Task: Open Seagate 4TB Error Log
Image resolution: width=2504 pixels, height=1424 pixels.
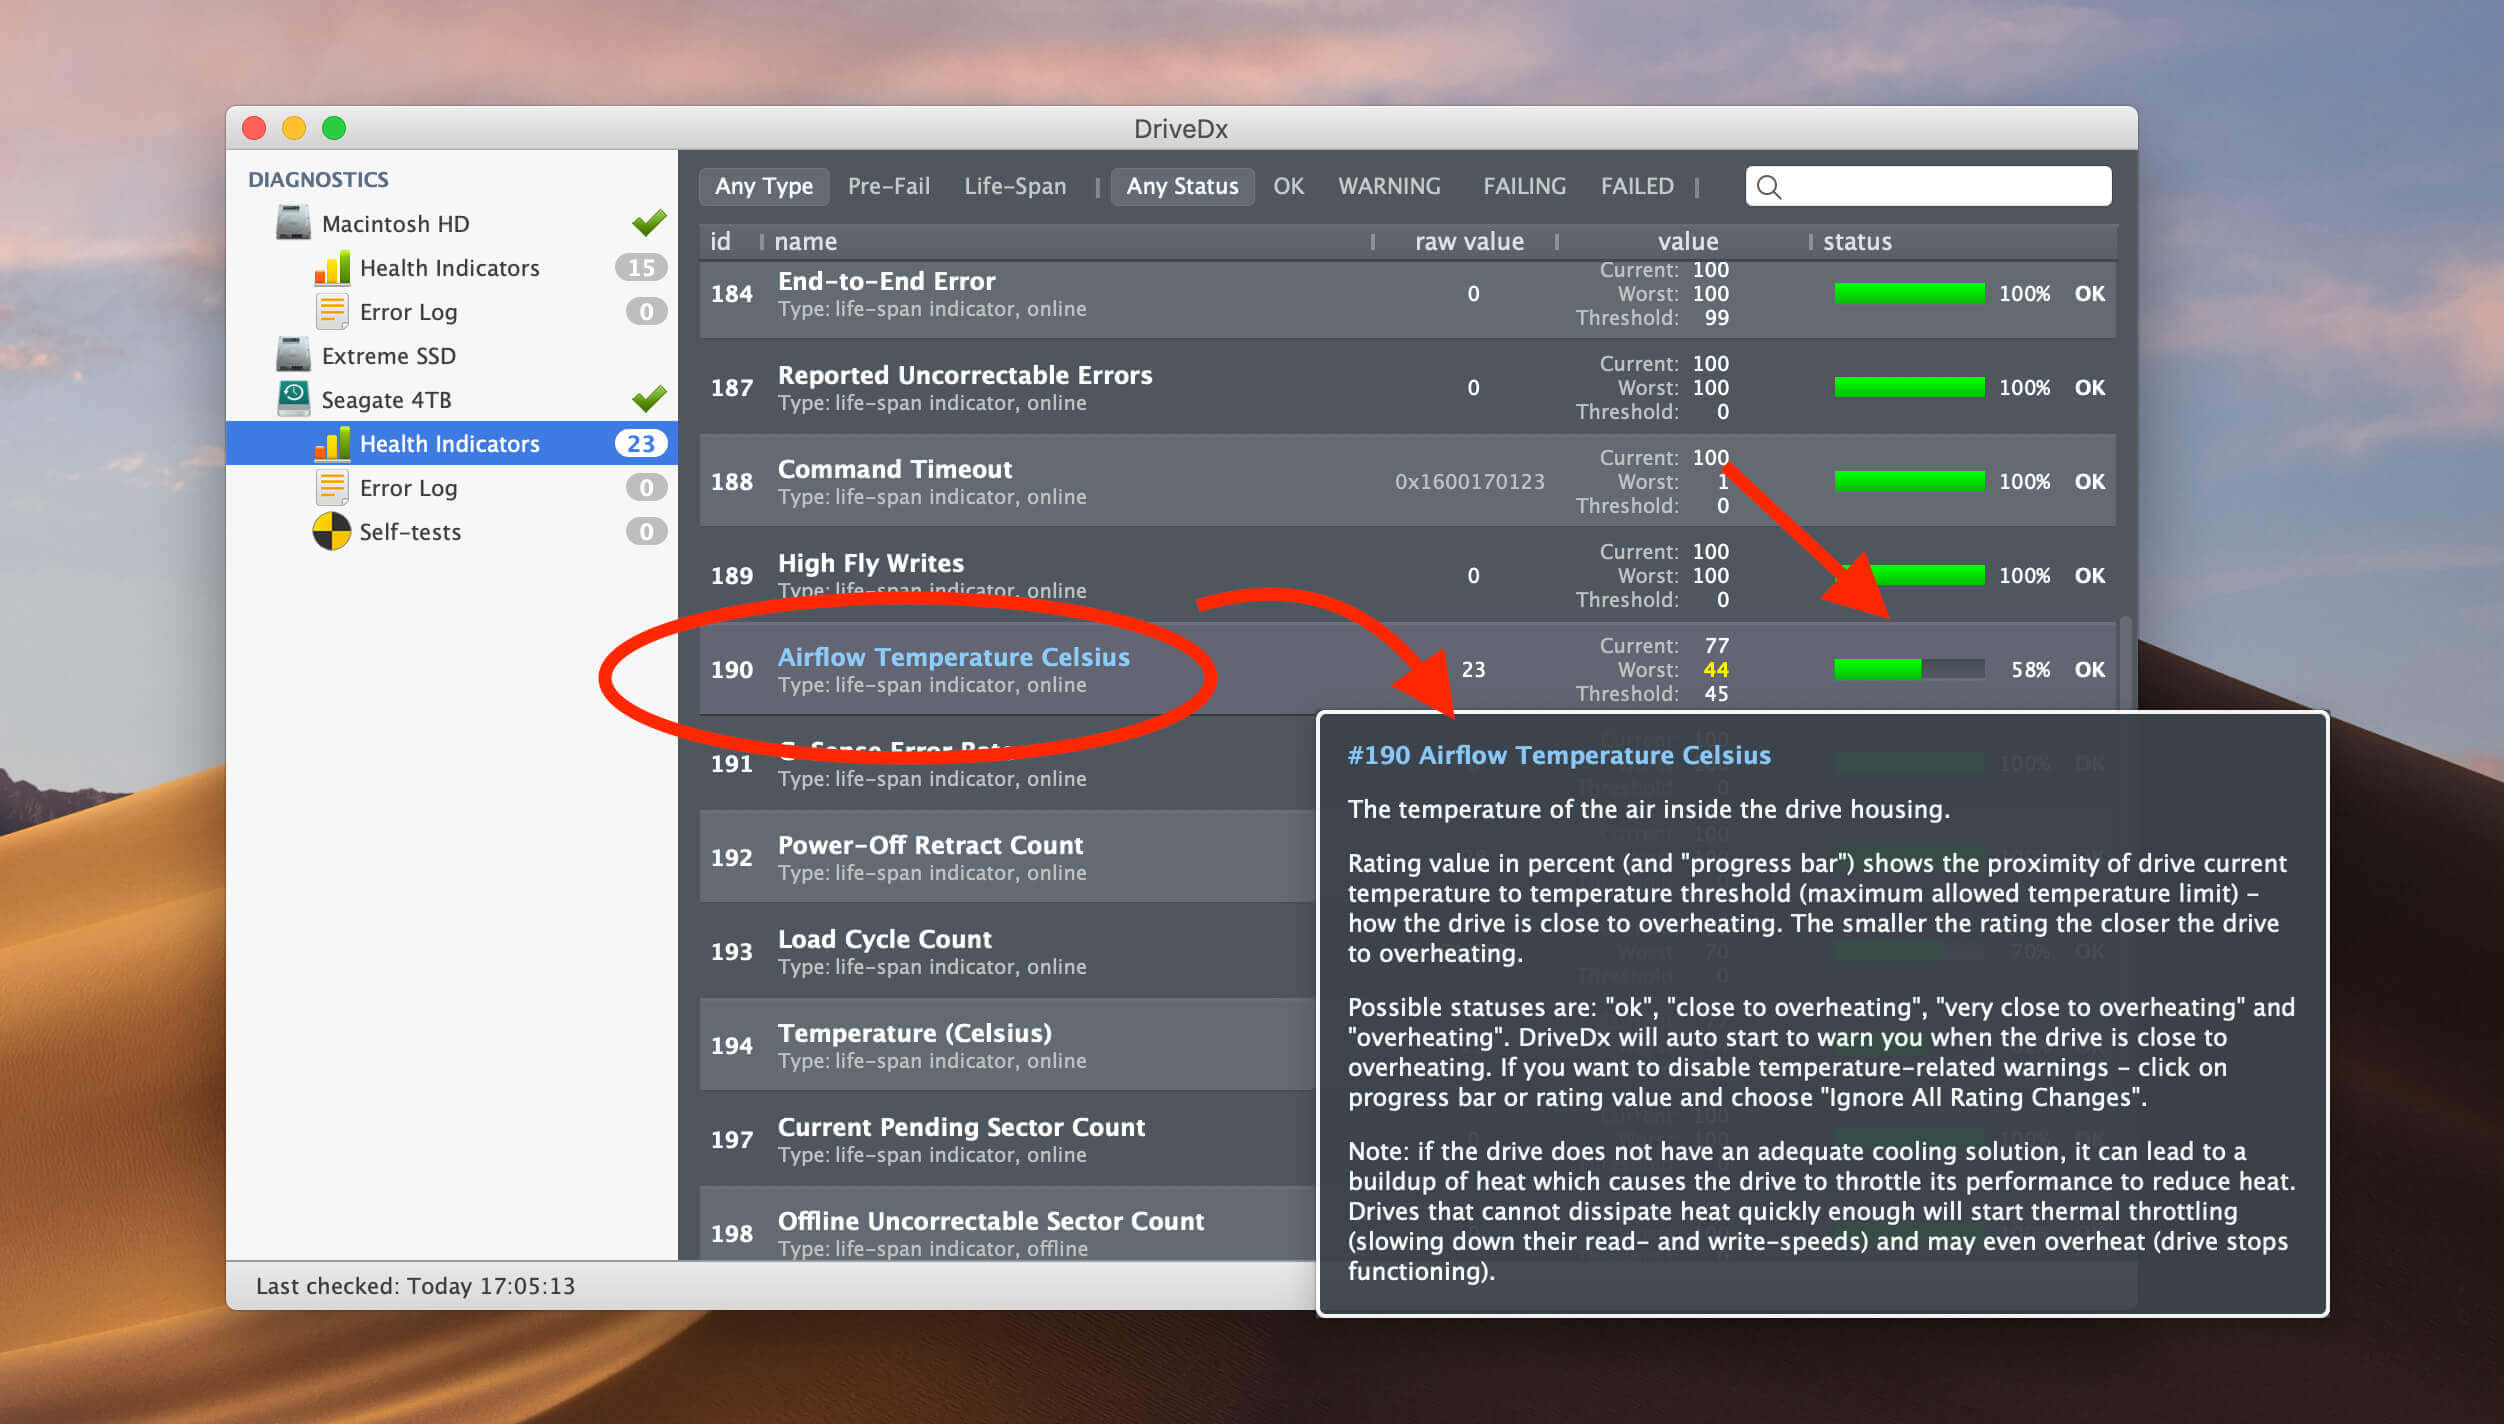Action: [408, 488]
